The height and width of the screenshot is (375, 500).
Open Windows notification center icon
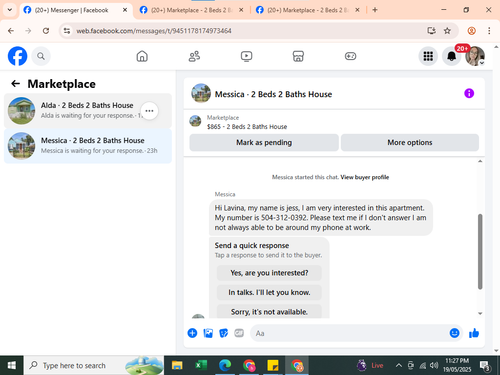coord(485,366)
